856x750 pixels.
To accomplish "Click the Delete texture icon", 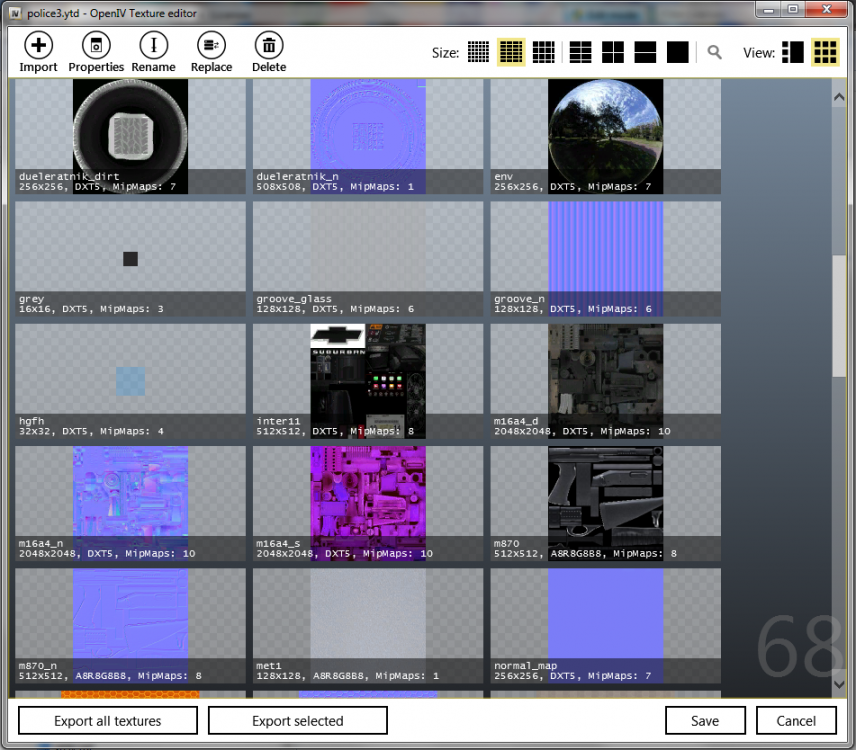I will point(269,45).
